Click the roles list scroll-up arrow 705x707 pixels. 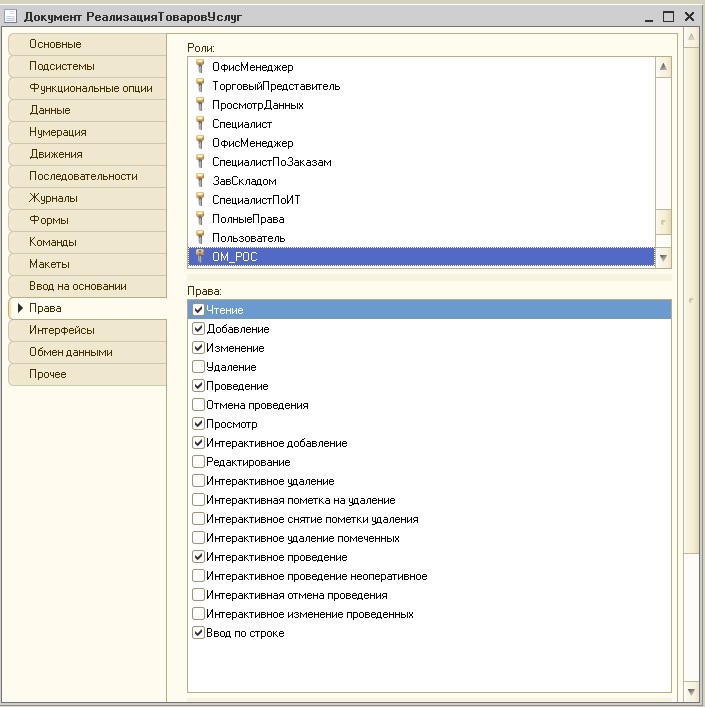point(663,67)
